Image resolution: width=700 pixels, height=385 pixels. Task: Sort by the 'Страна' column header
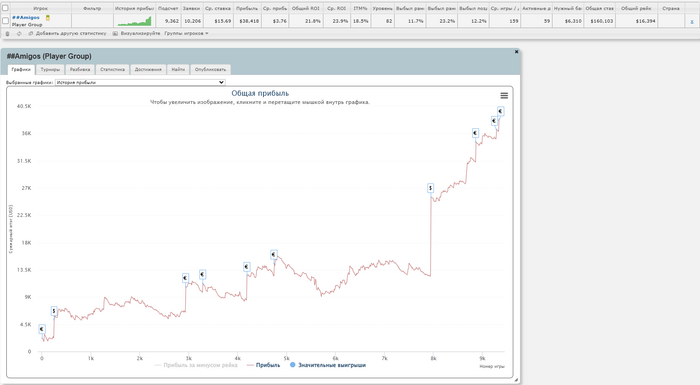coord(671,8)
